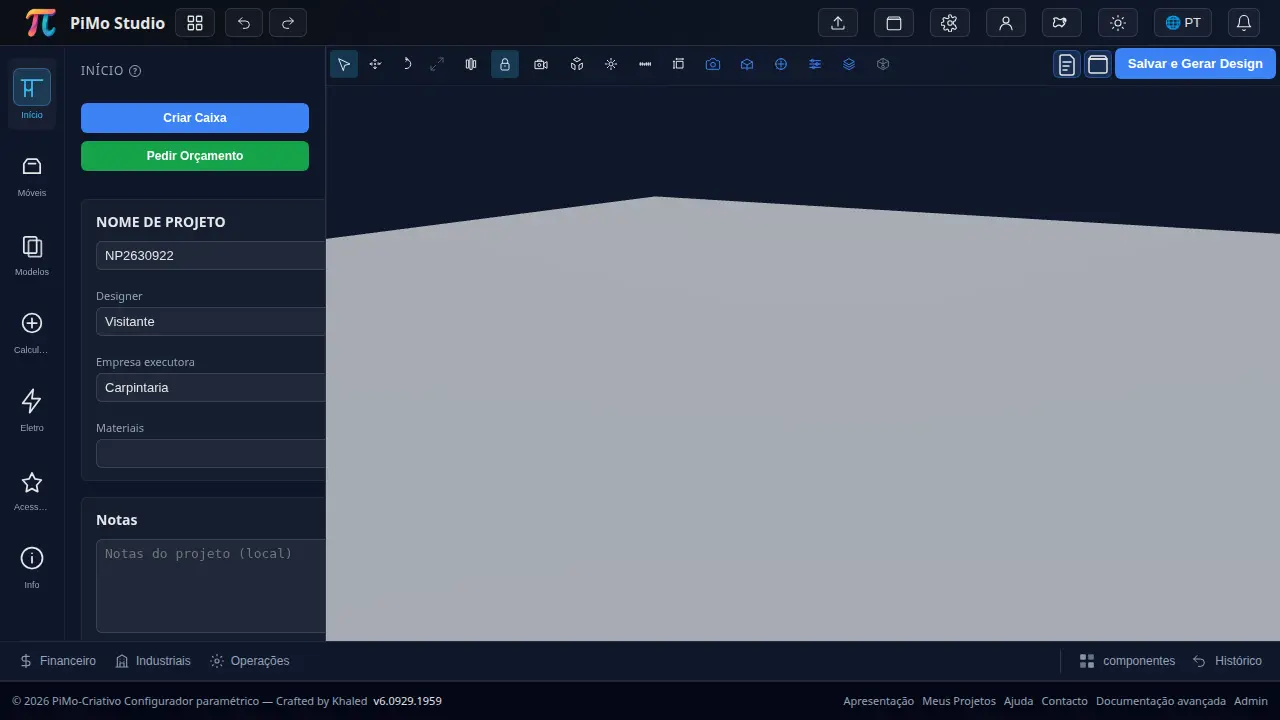
Task: Open the notifications bell
Action: [x=1244, y=23]
